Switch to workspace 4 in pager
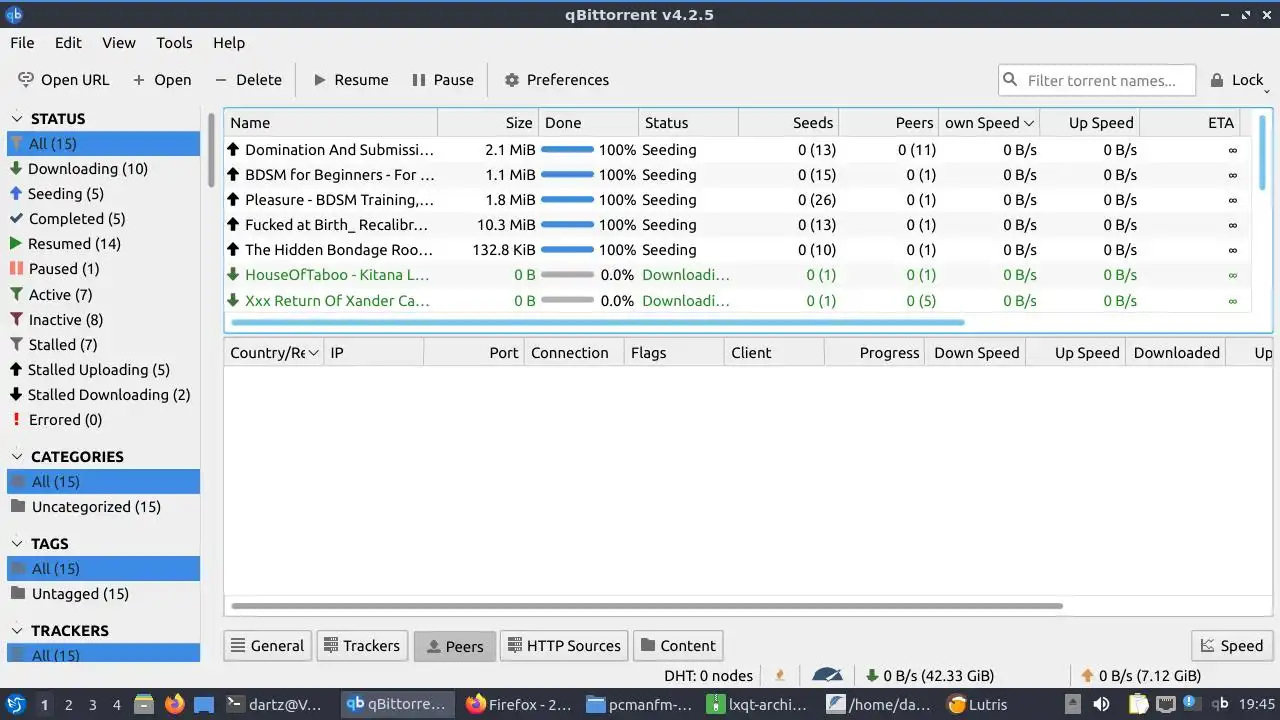 tap(117, 704)
